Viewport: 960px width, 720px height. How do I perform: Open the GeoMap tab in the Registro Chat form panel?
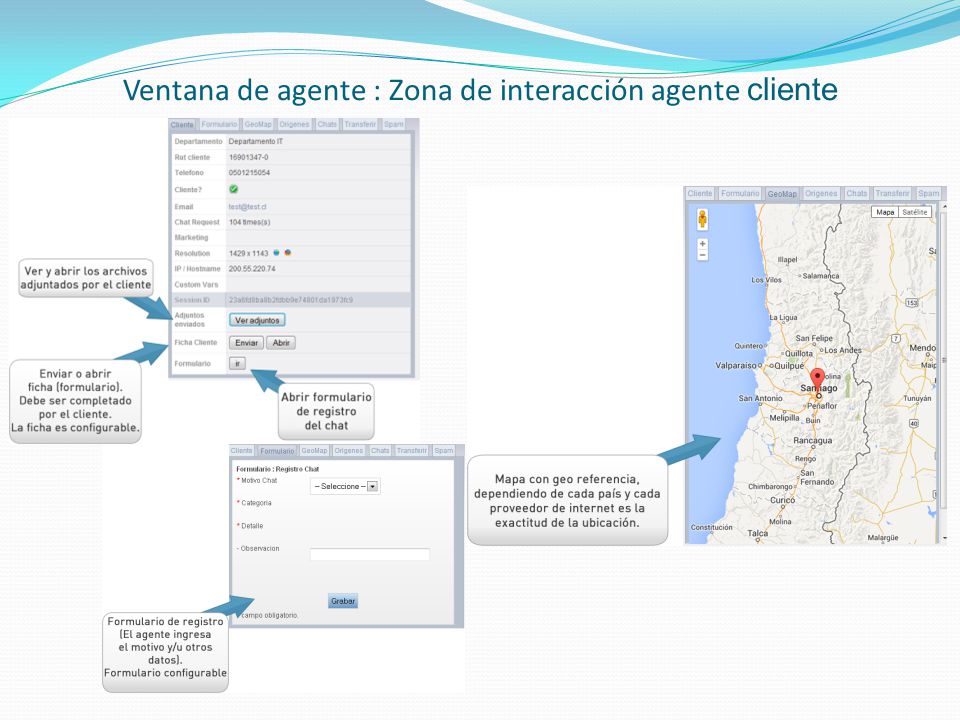pyautogui.click(x=314, y=451)
